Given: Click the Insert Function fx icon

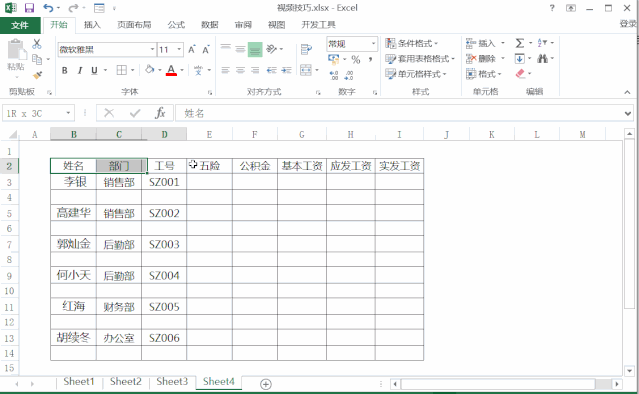Looking at the screenshot, I should pos(160,113).
